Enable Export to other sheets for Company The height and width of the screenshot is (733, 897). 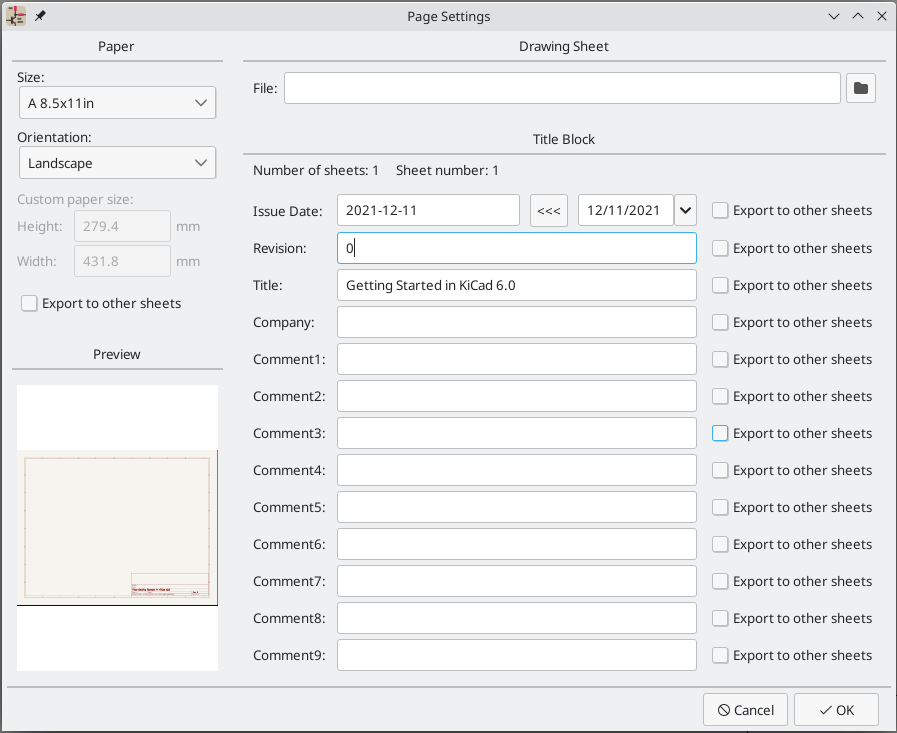(x=719, y=322)
